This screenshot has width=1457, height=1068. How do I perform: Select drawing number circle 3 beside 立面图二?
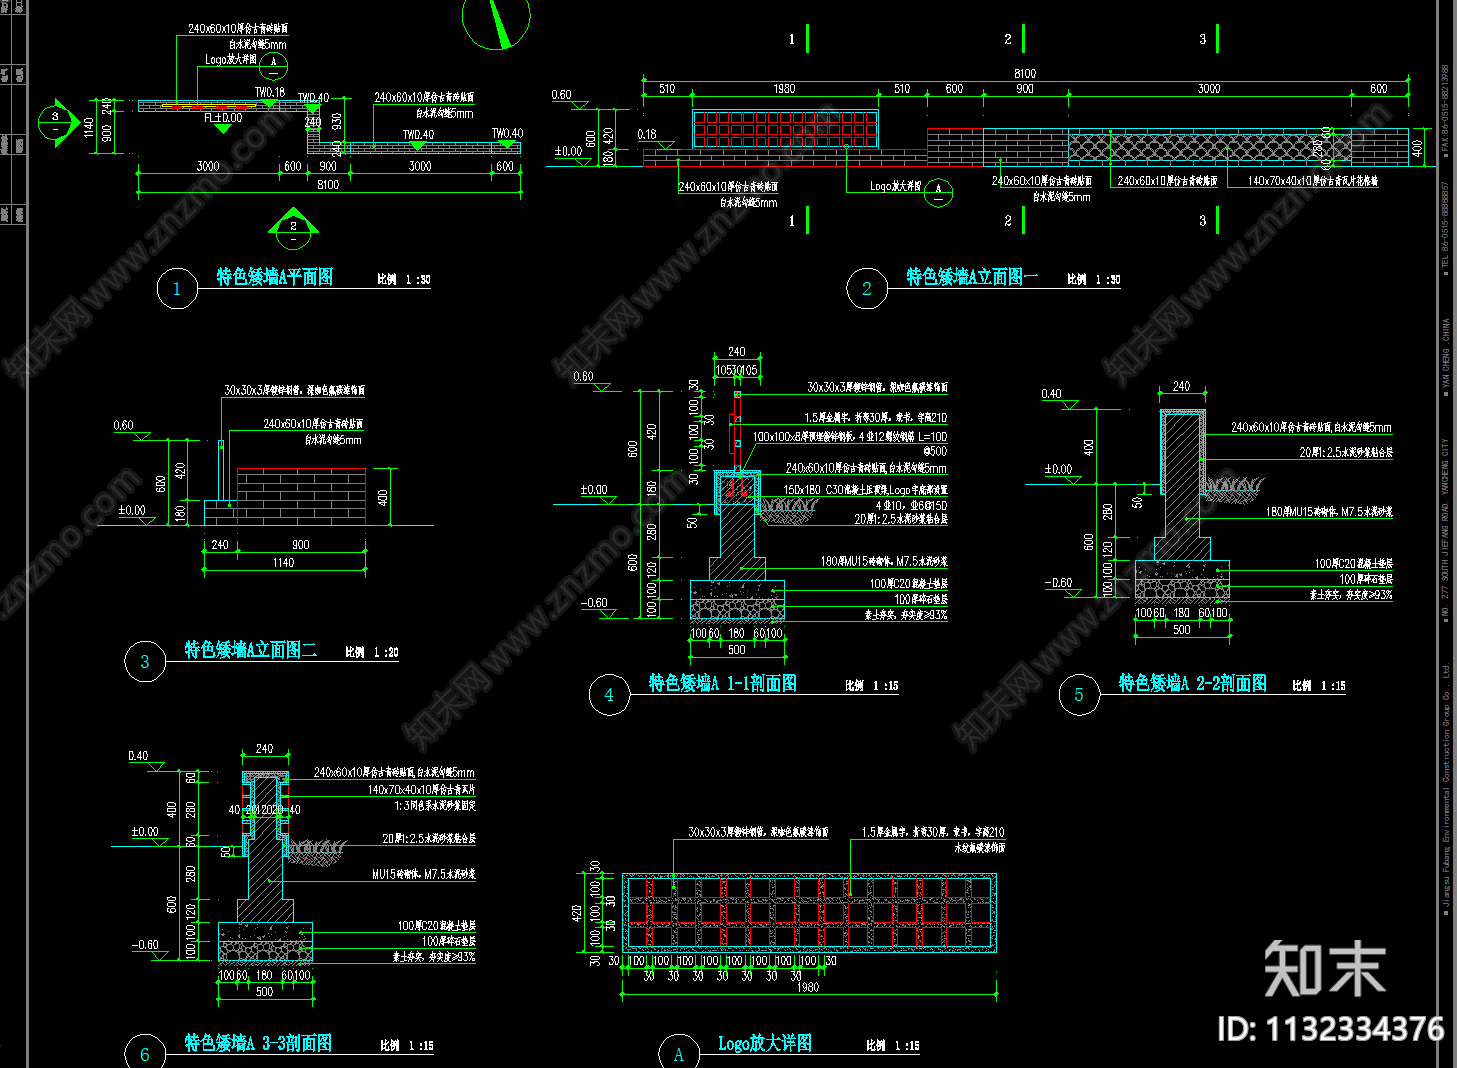tap(145, 662)
